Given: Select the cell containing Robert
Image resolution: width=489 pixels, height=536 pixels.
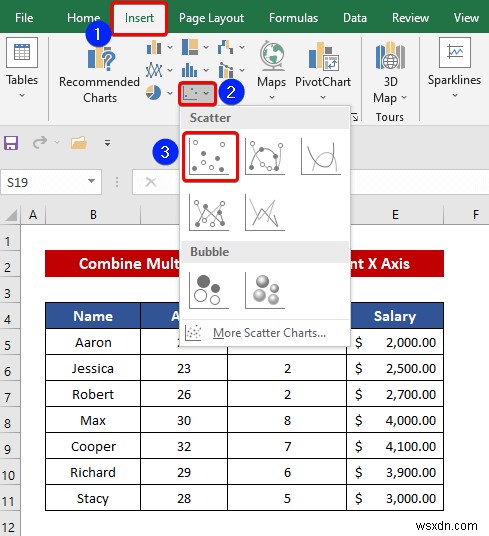Looking at the screenshot, I should click(93, 394).
